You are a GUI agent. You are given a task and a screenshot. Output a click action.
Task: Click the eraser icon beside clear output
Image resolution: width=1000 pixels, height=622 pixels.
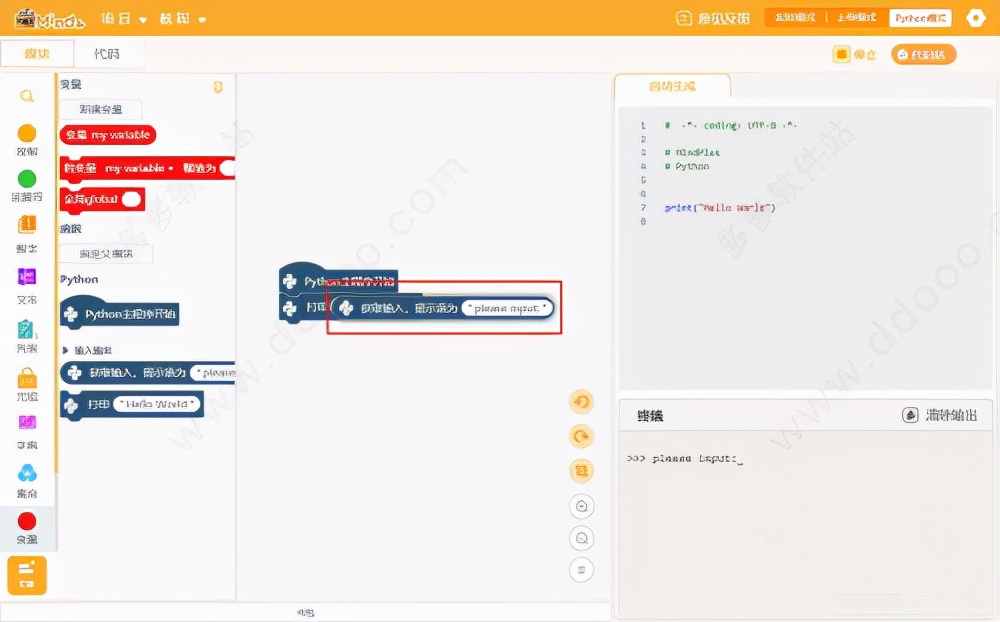pos(910,415)
